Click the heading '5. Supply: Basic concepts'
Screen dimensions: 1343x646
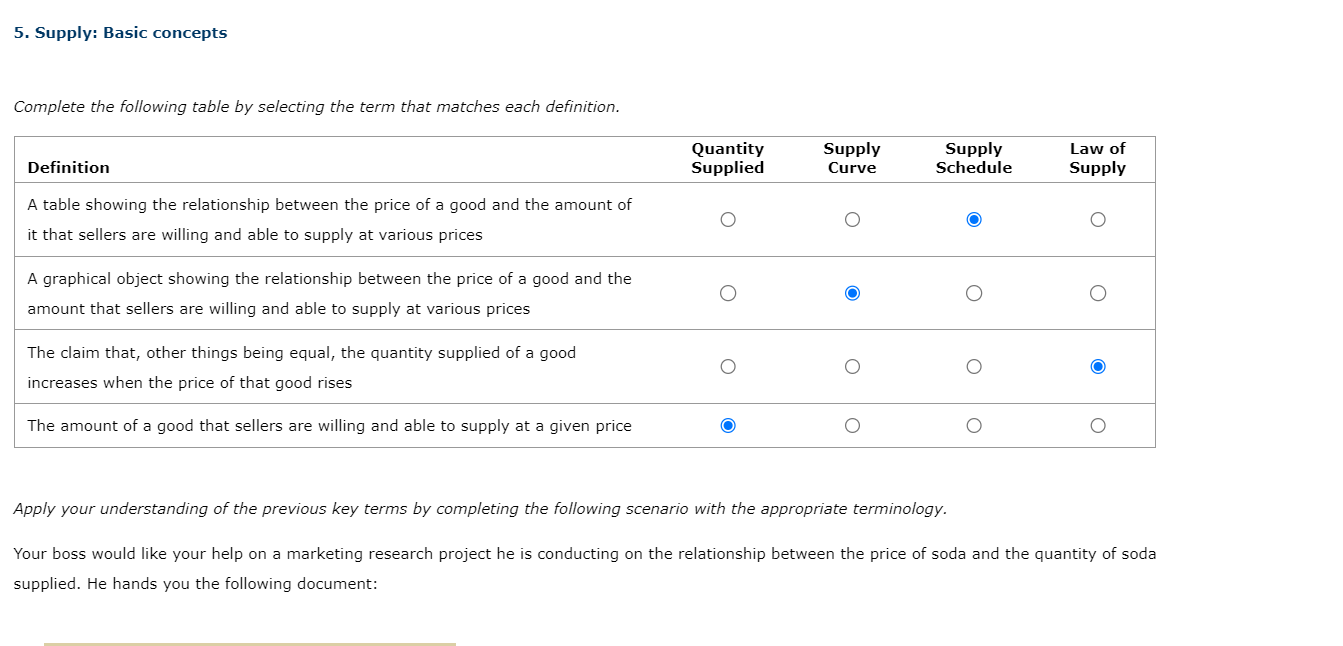120,32
